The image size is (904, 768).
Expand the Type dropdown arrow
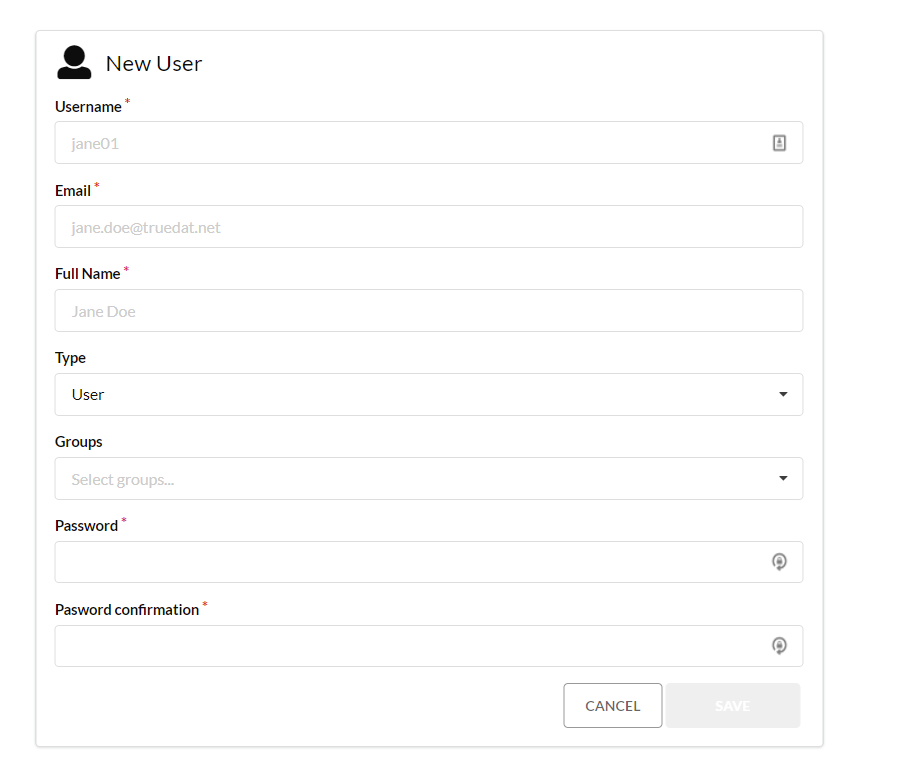pyautogui.click(x=783, y=394)
